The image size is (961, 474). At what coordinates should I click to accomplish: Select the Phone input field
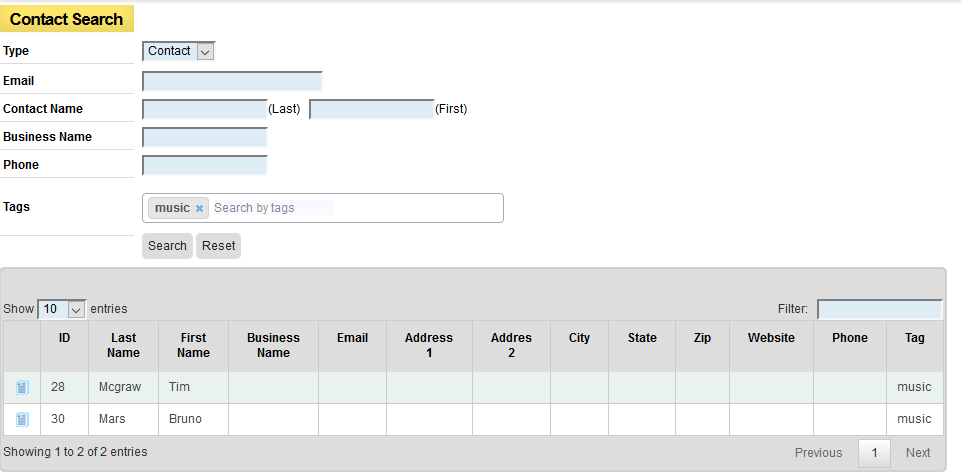coord(204,165)
